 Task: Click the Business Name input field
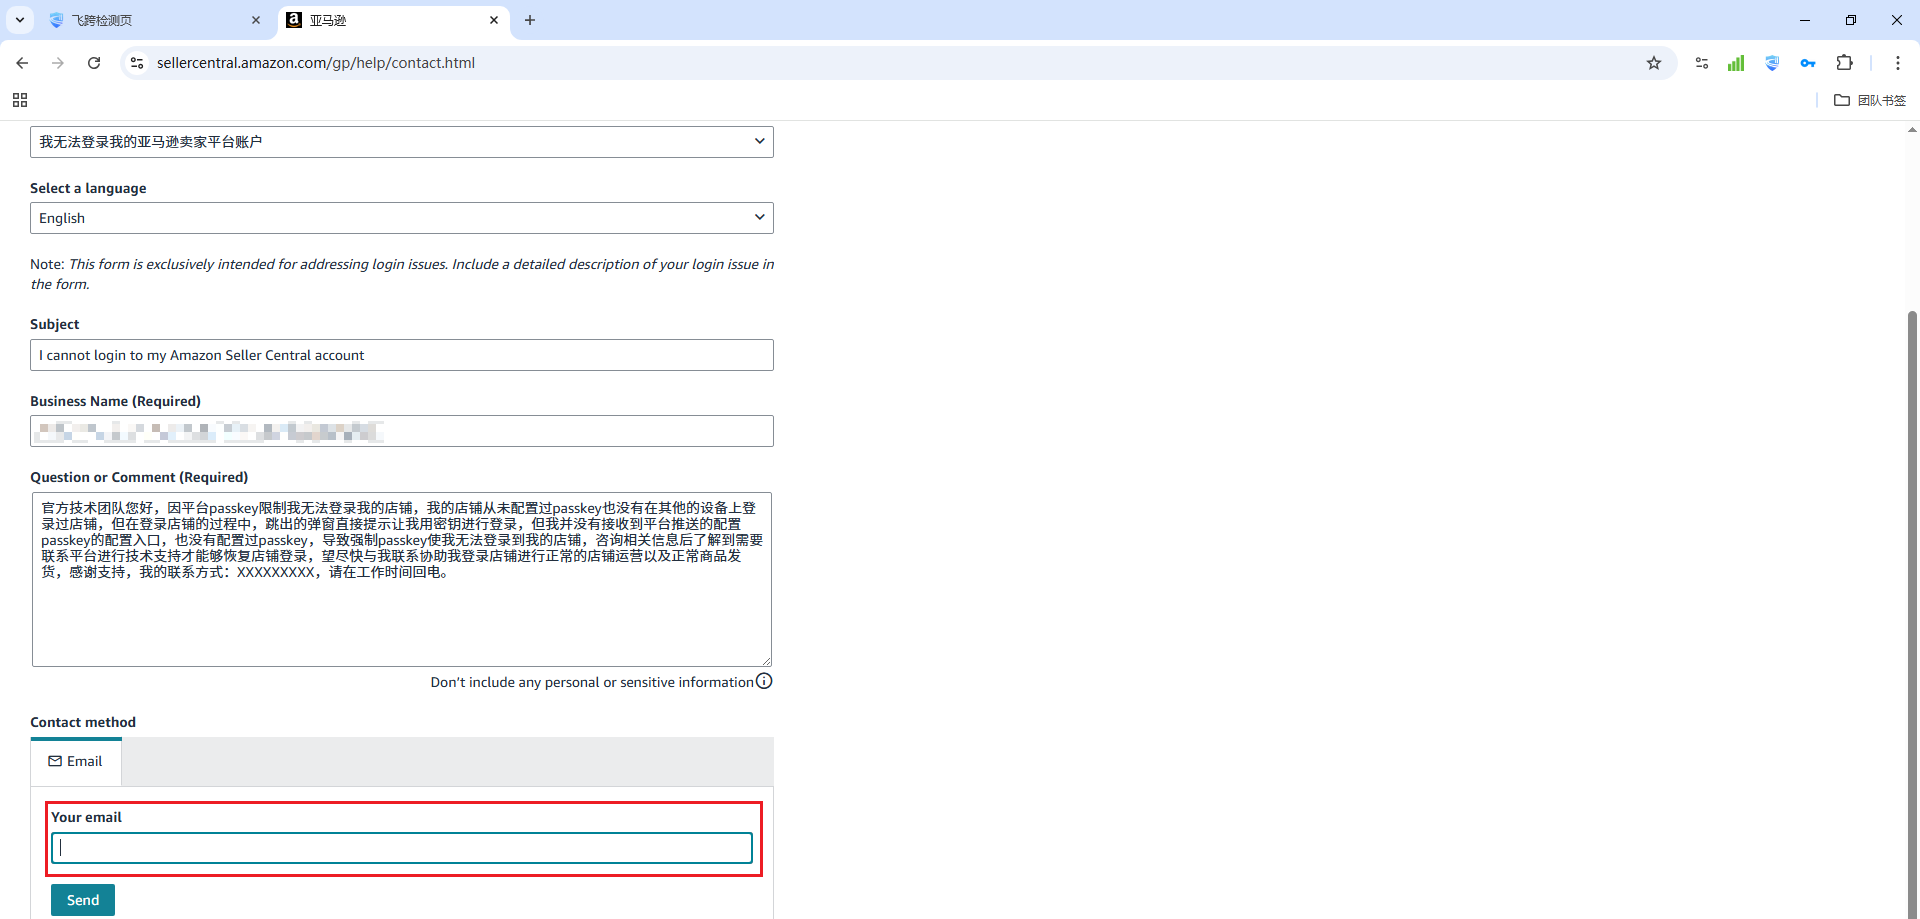[x=402, y=431]
